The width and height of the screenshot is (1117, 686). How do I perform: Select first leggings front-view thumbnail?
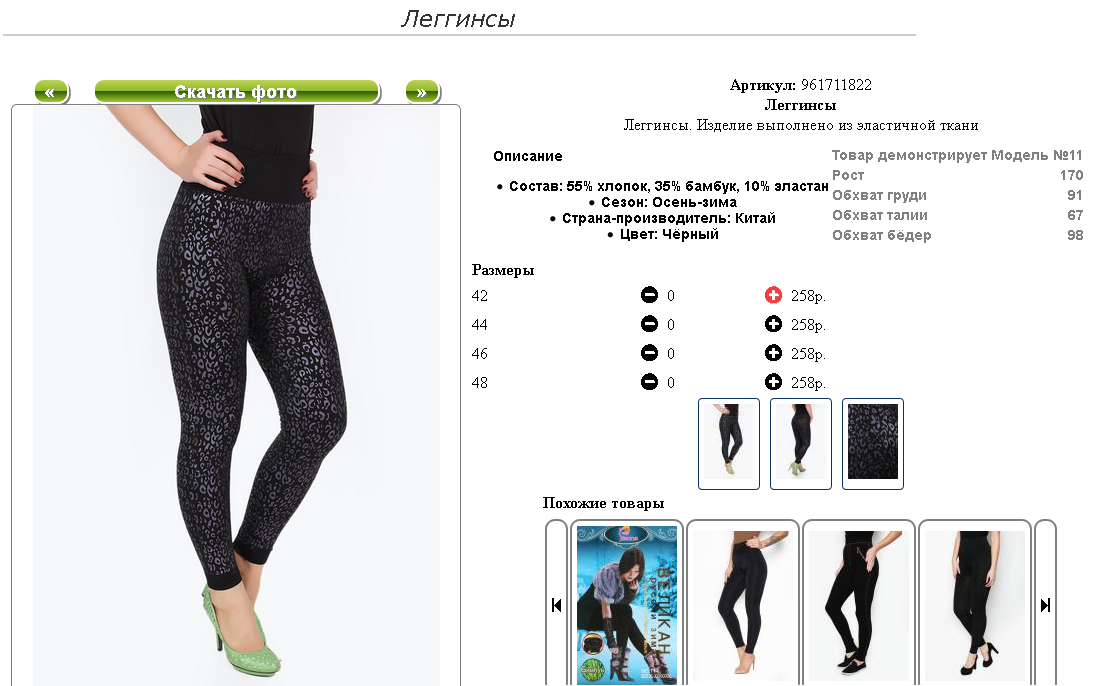pyautogui.click(x=729, y=444)
